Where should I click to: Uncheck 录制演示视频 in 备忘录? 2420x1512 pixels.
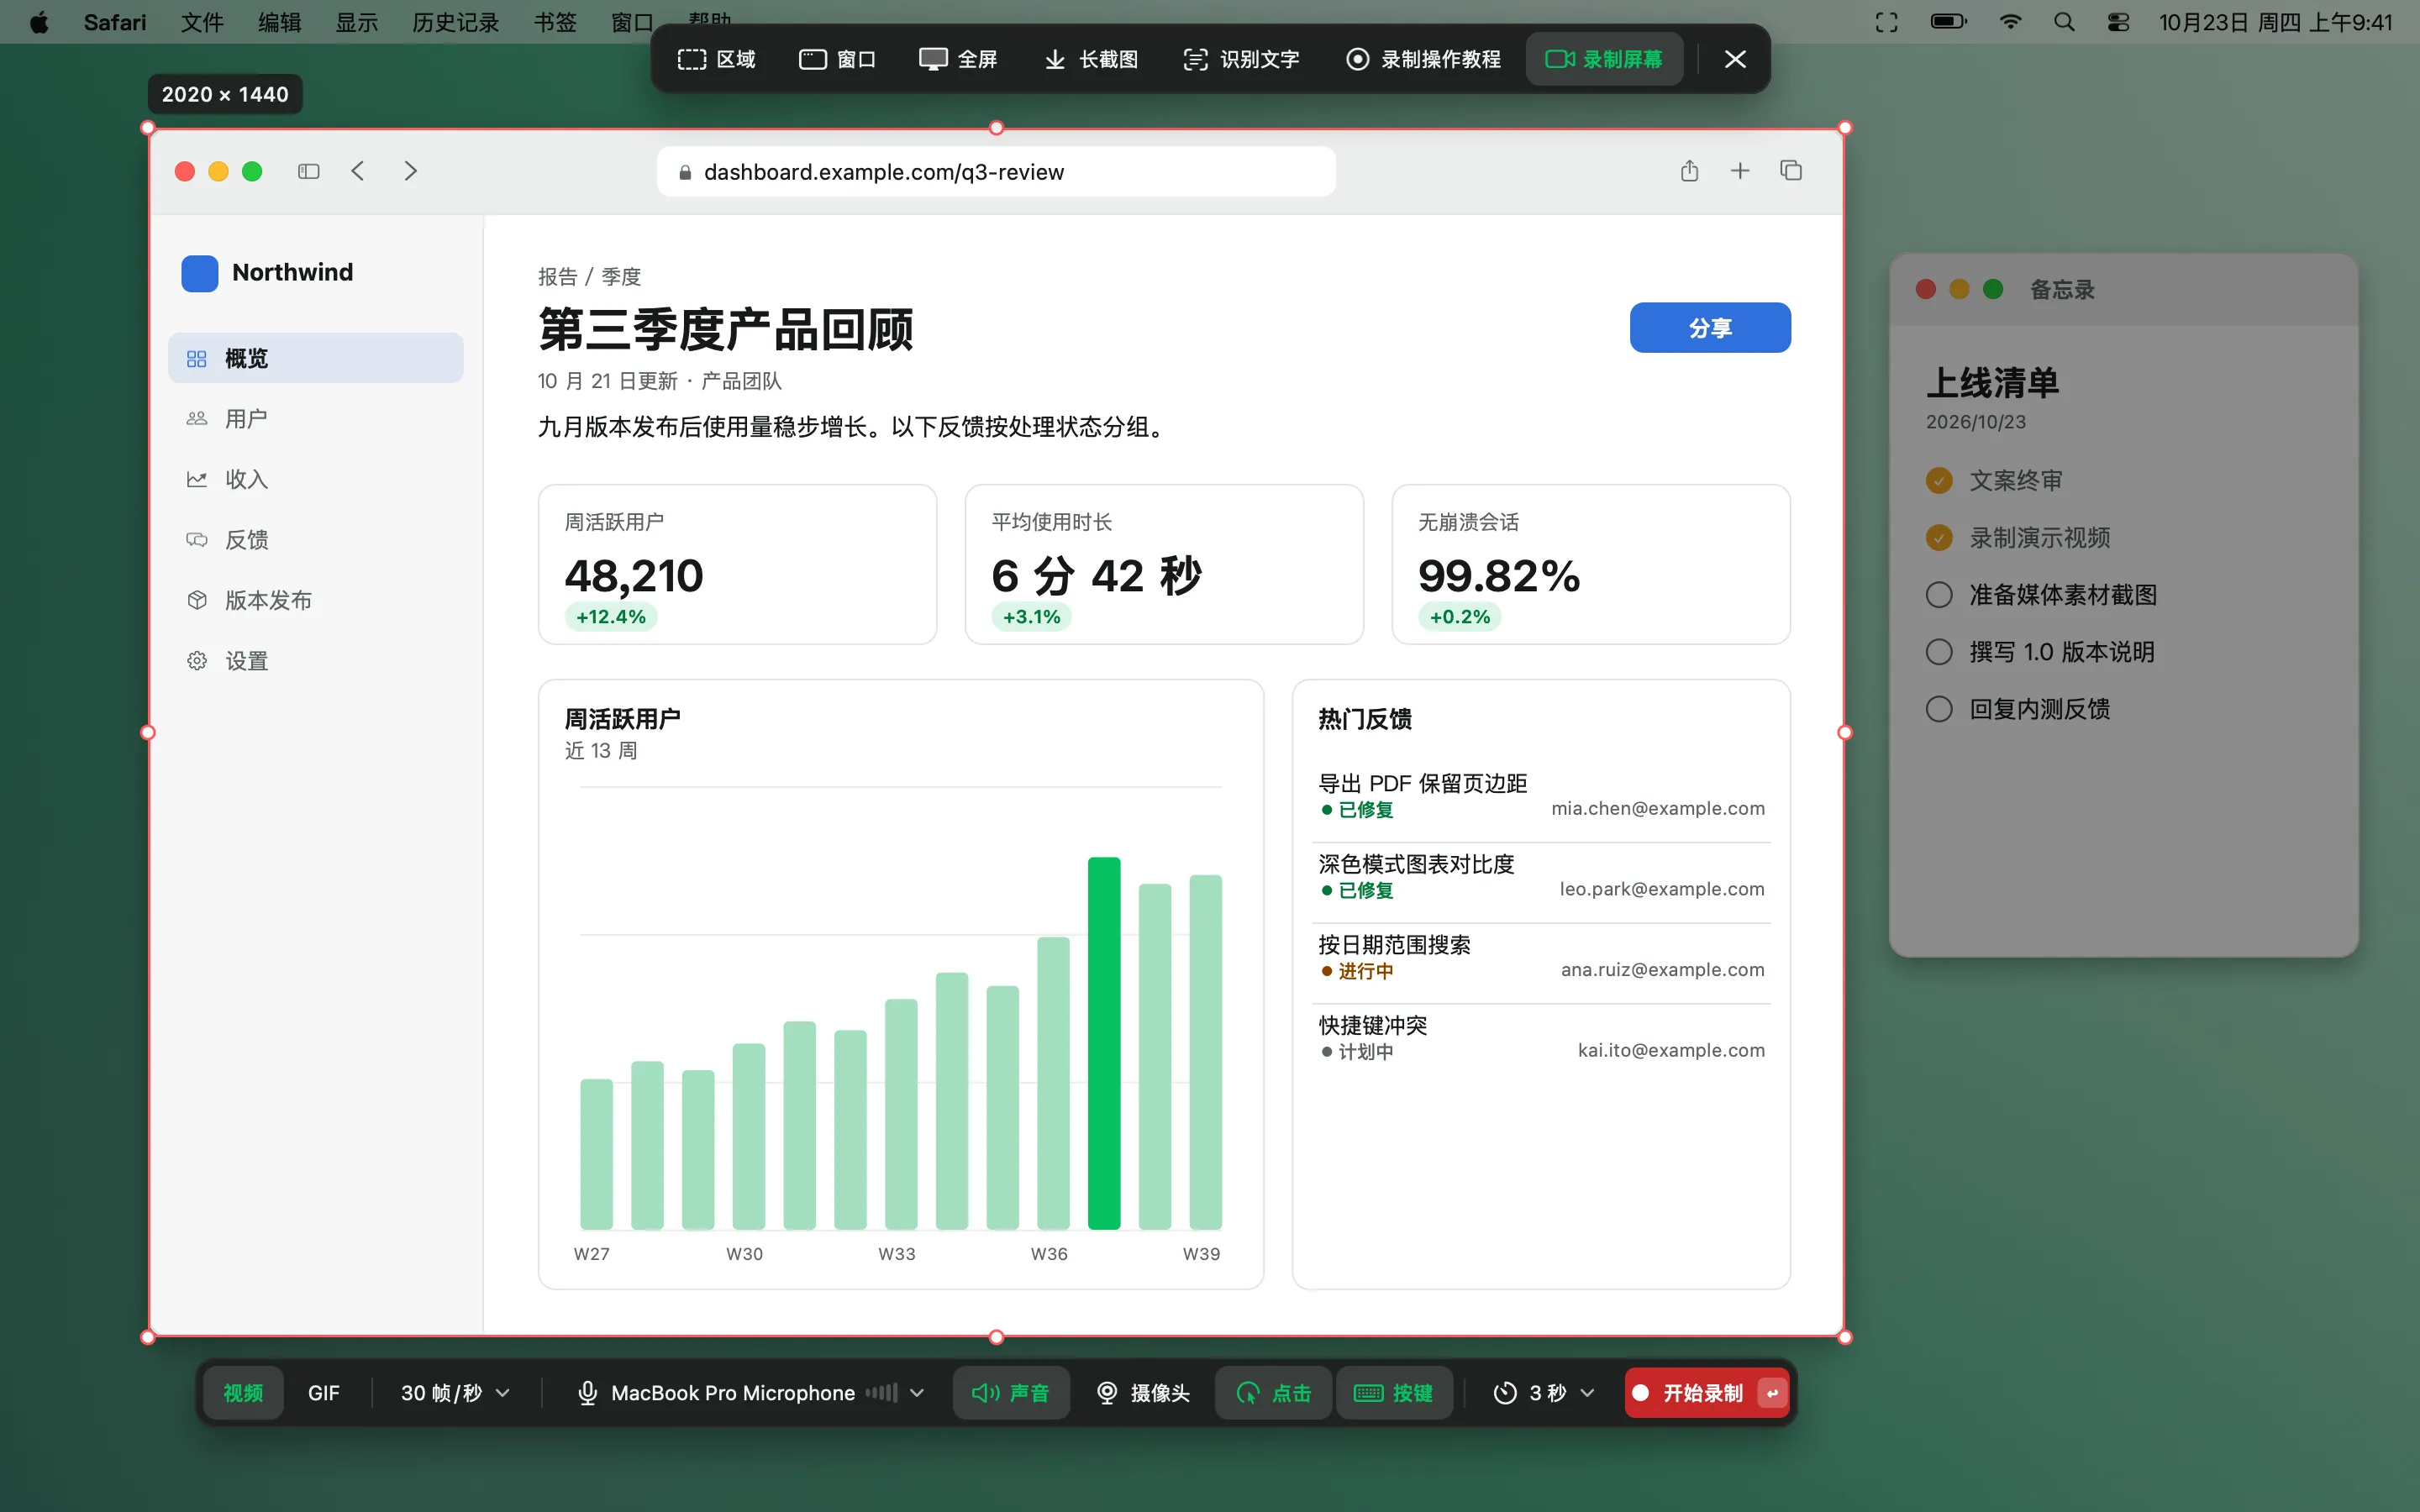pyautogui.click(x=1939, y=538)
